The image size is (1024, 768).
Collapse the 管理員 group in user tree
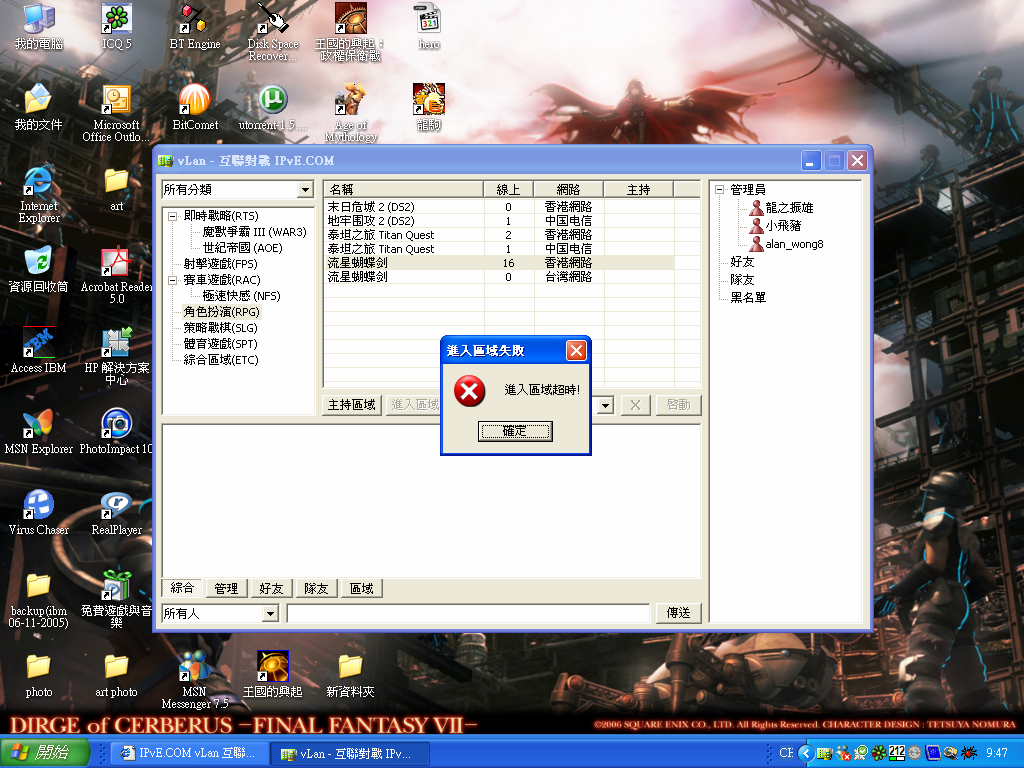click(x=719, y=190)
